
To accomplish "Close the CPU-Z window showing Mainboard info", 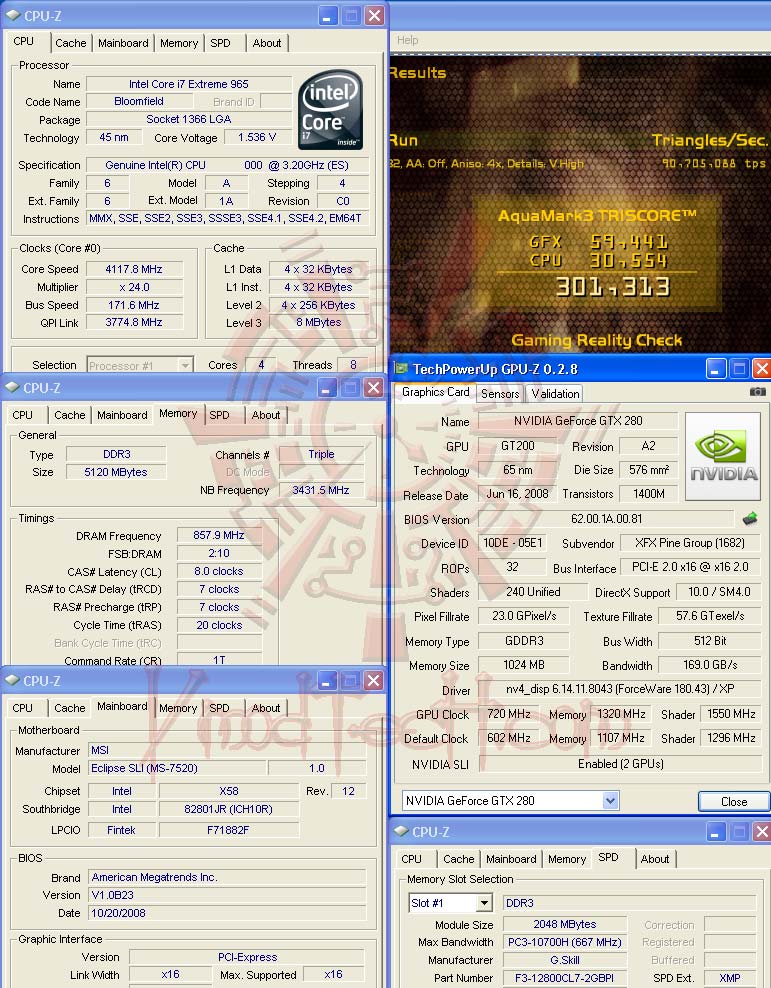I will [x=374, y=681].
